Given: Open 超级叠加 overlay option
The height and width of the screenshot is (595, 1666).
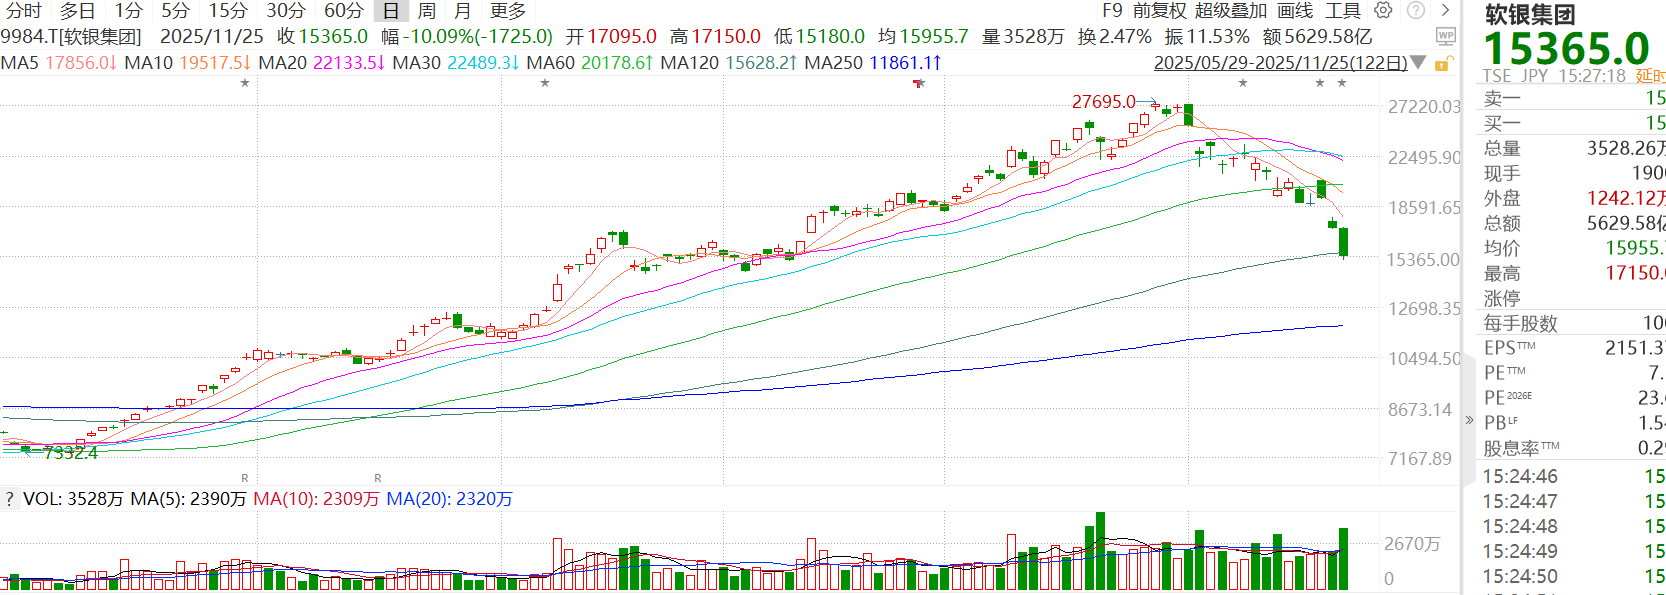Looking at the screenshot, I should pos(1231,11).
